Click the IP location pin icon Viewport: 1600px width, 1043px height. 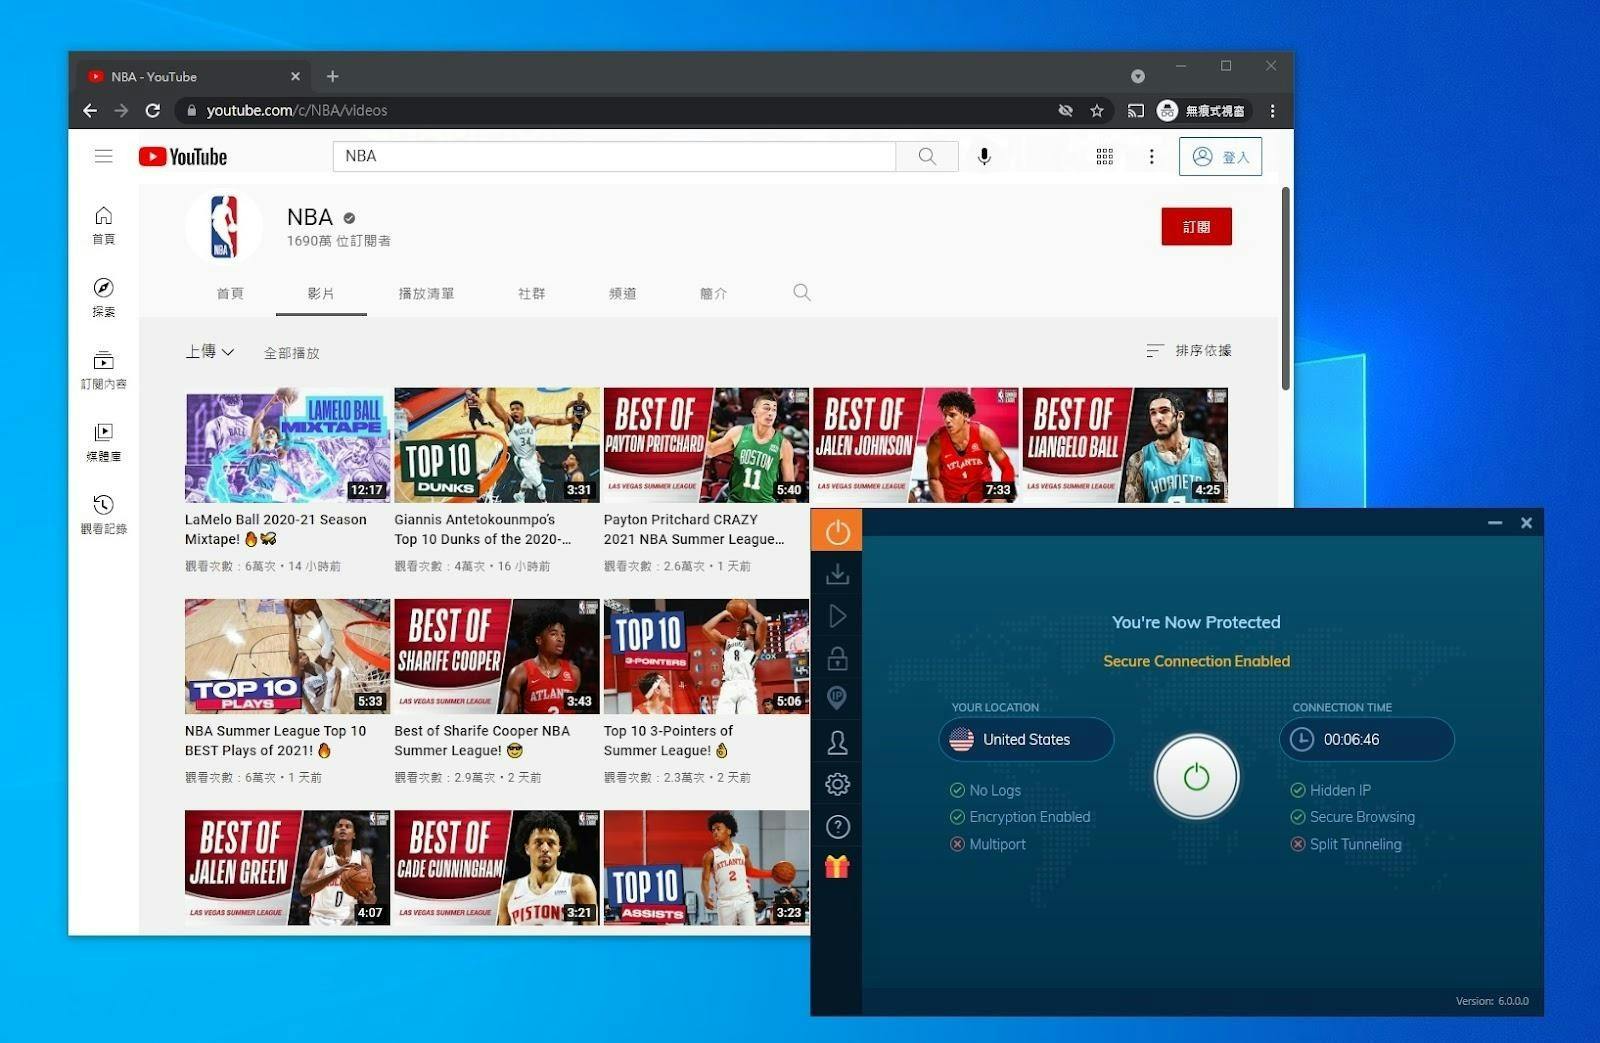click(x=837, y=698)
